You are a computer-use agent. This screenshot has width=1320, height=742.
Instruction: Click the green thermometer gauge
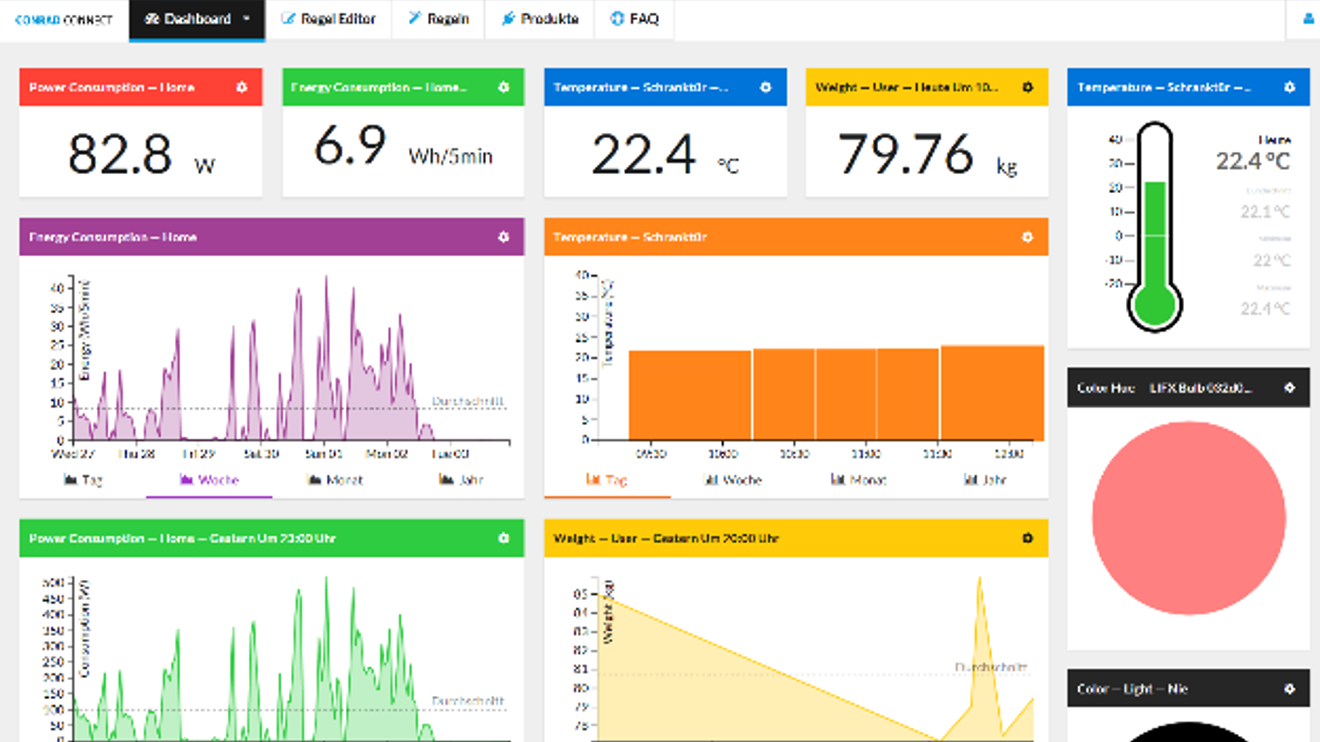click(x=1155, y=227)
